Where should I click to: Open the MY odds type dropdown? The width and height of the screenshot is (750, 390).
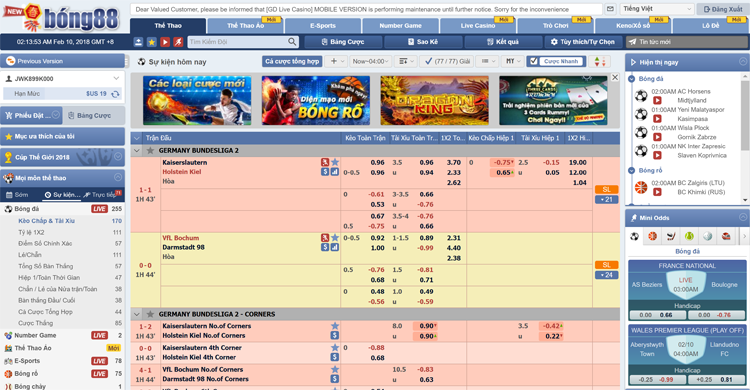point(513,61)
